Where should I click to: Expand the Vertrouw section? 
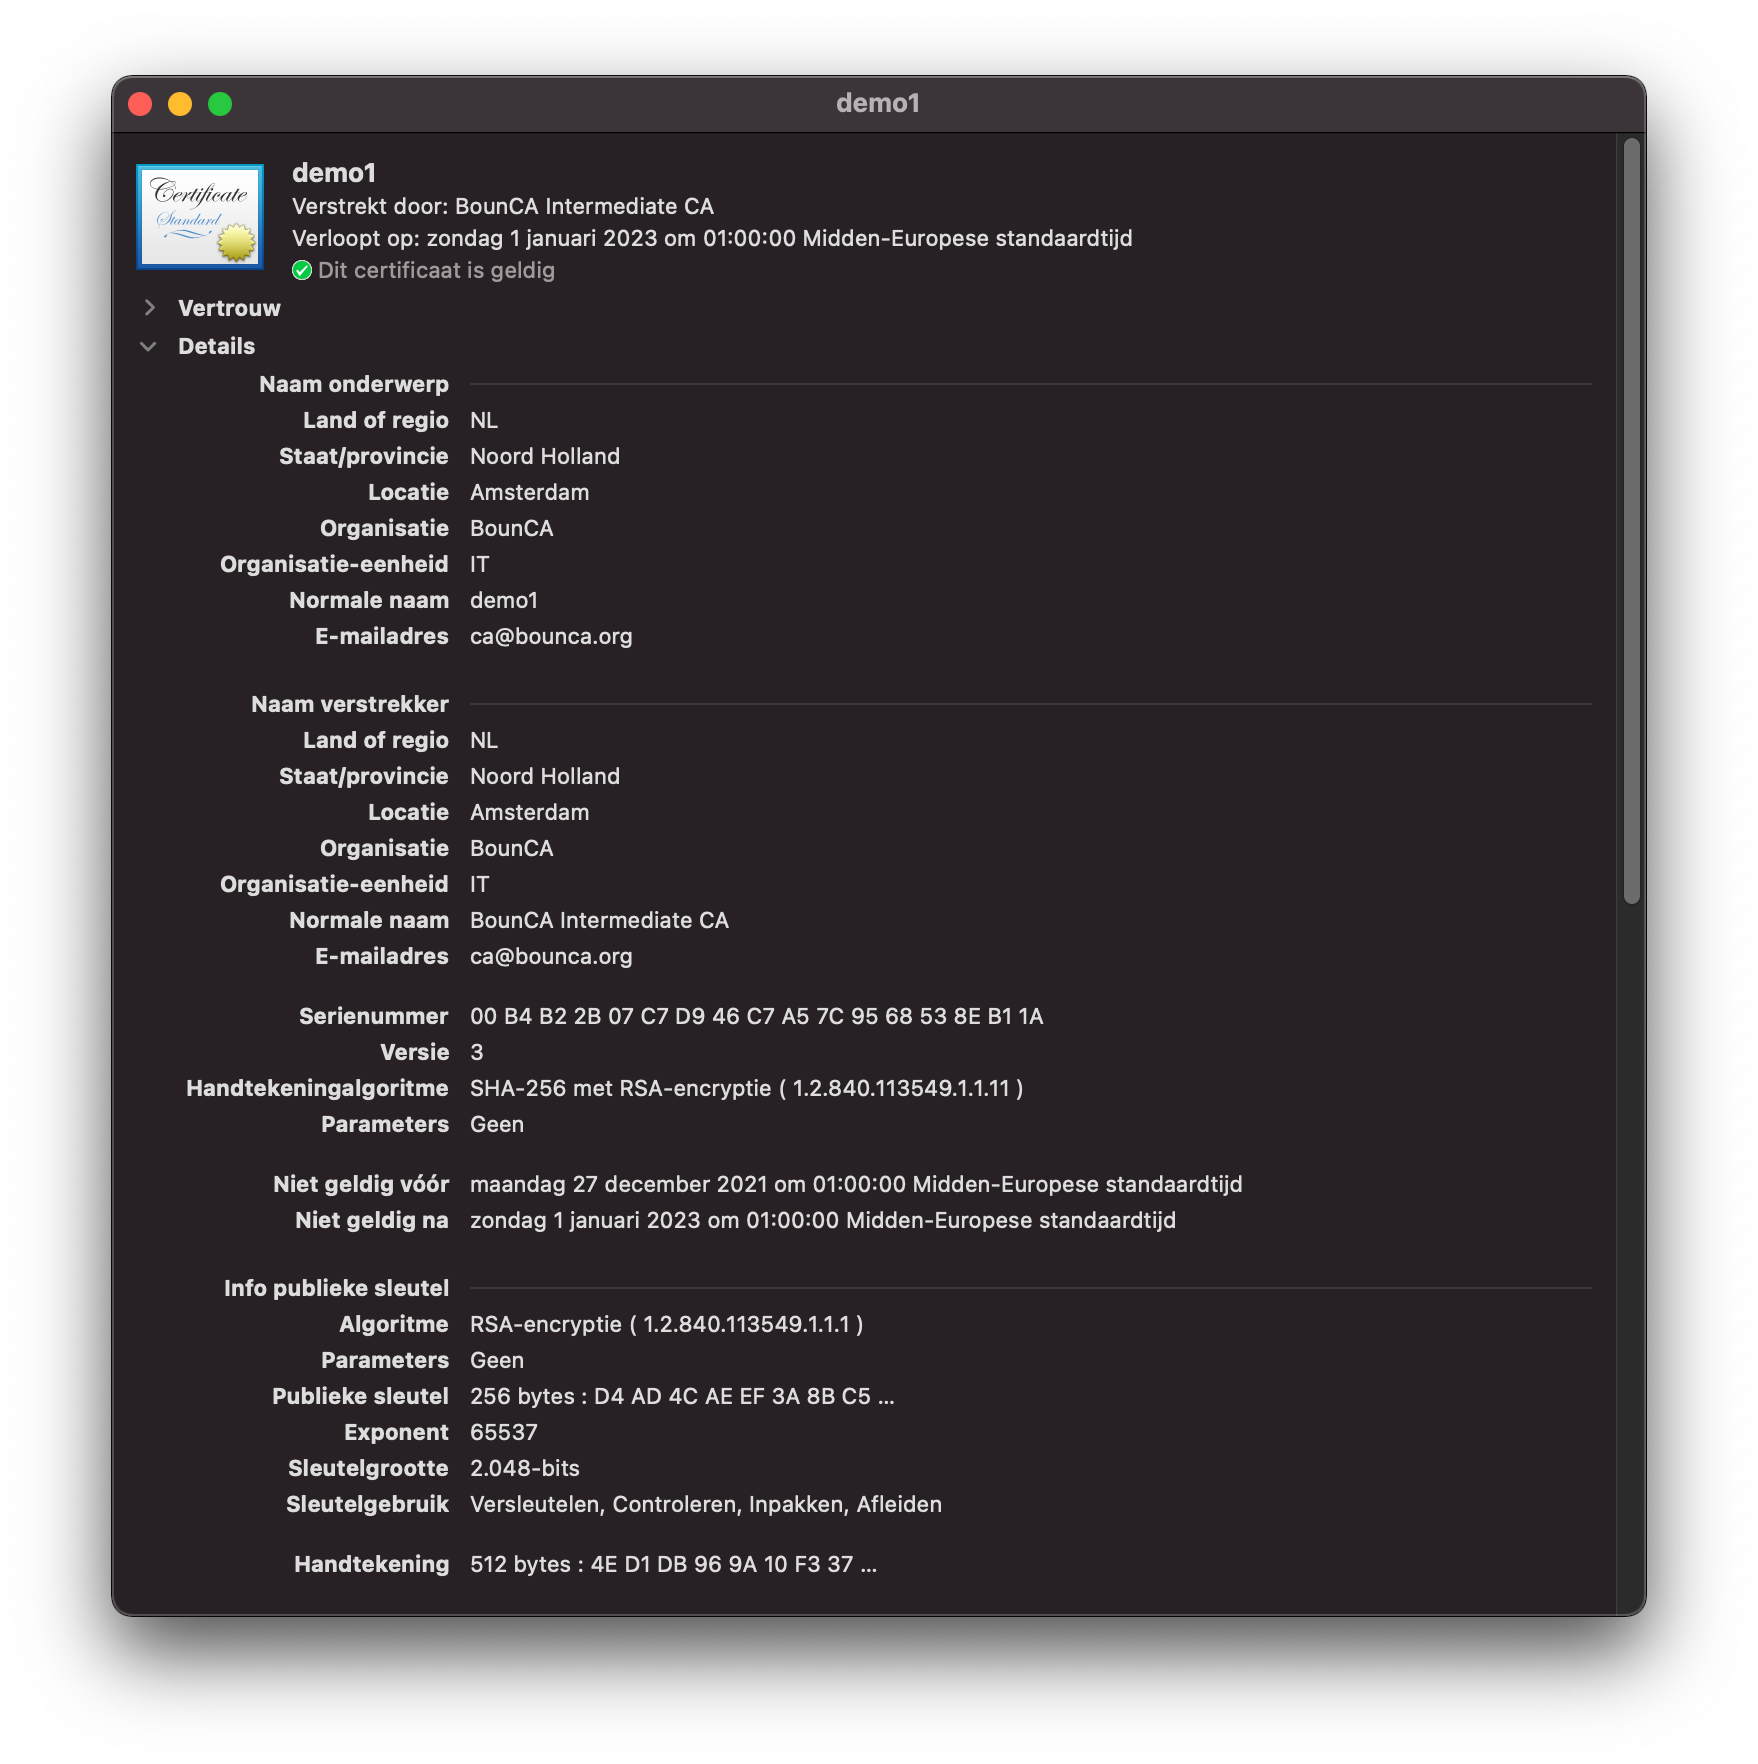pos(150,308)
